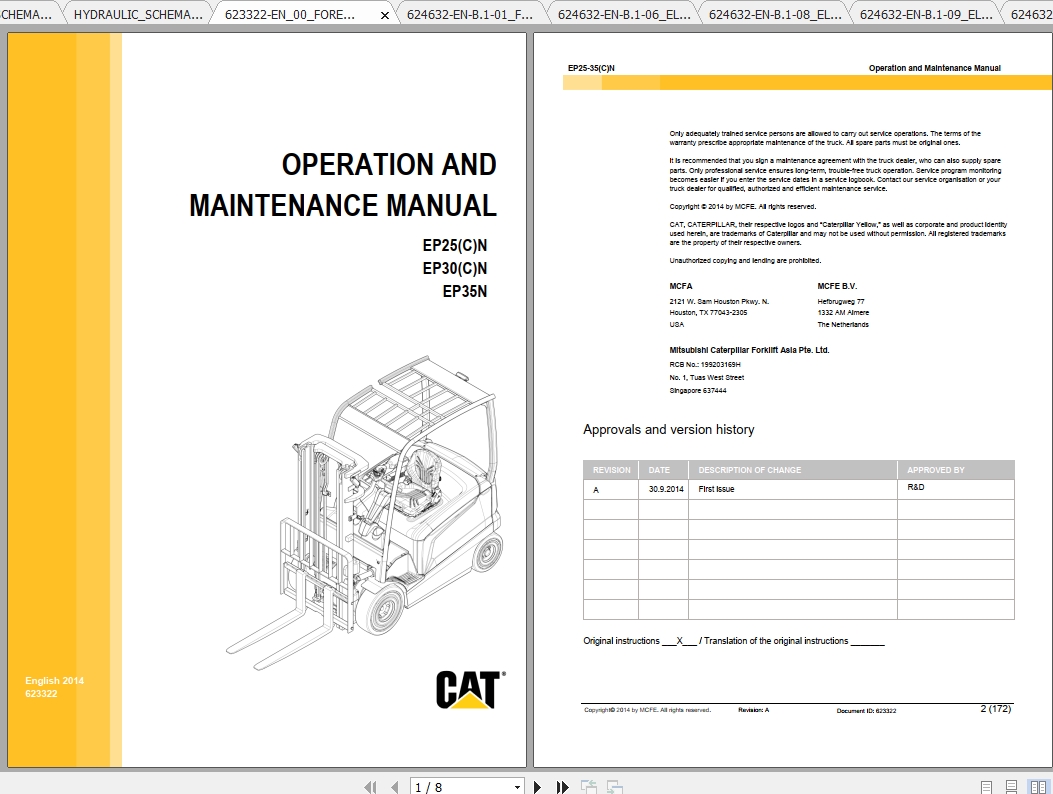Navigate to the previous page
The height and width of the screenshot is (794, 1053).
click(394, 787)
